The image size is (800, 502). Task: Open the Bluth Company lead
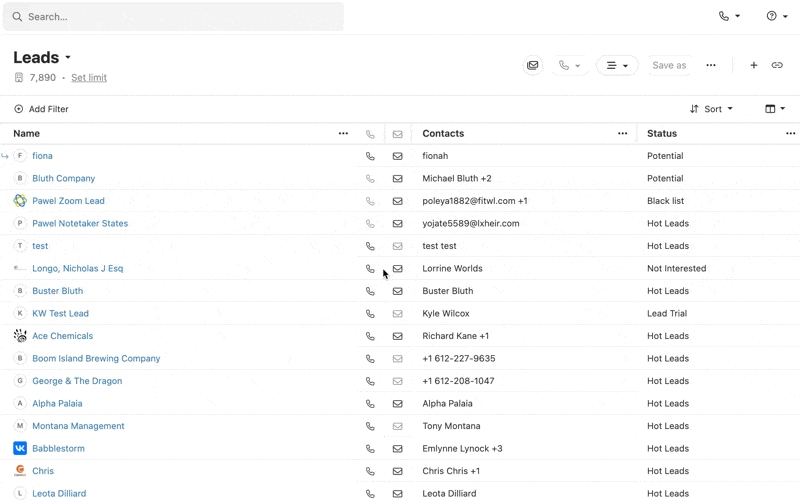(64, 179)
